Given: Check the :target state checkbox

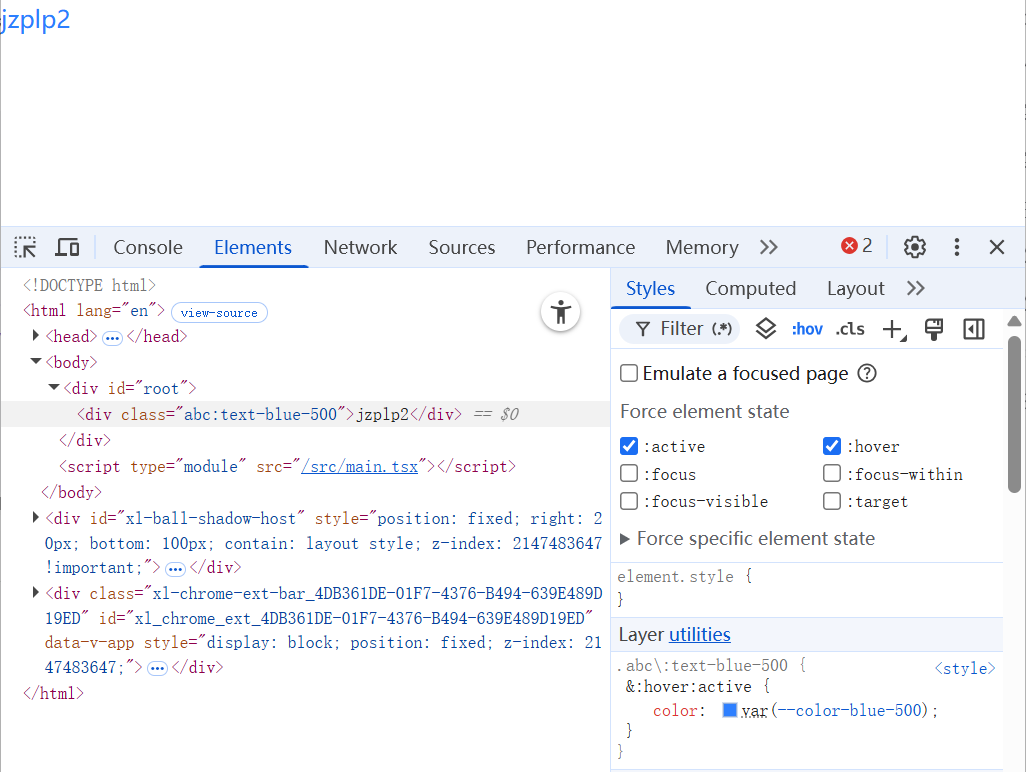Looking at the screenshot, I should point(832,501).
